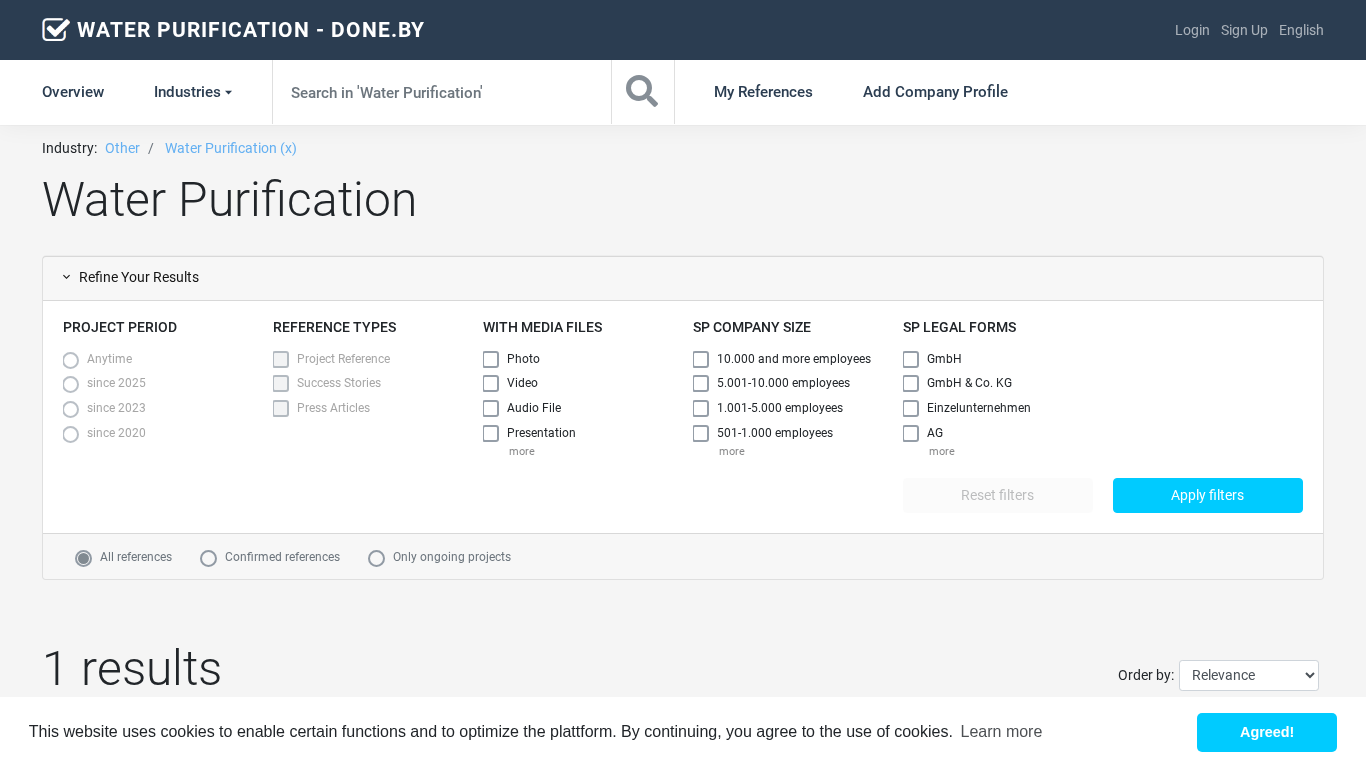Remove the Water Purification (x) breadcrumb filter

click(231, 148)
